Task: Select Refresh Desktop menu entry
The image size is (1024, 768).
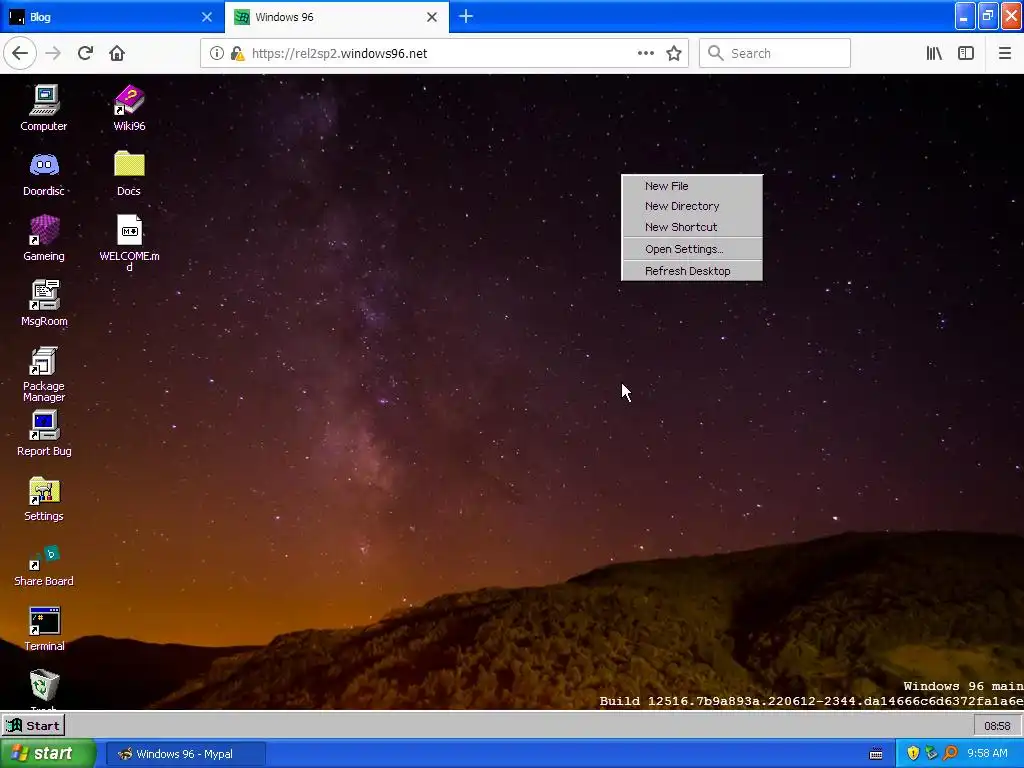Action: [692, 271]
